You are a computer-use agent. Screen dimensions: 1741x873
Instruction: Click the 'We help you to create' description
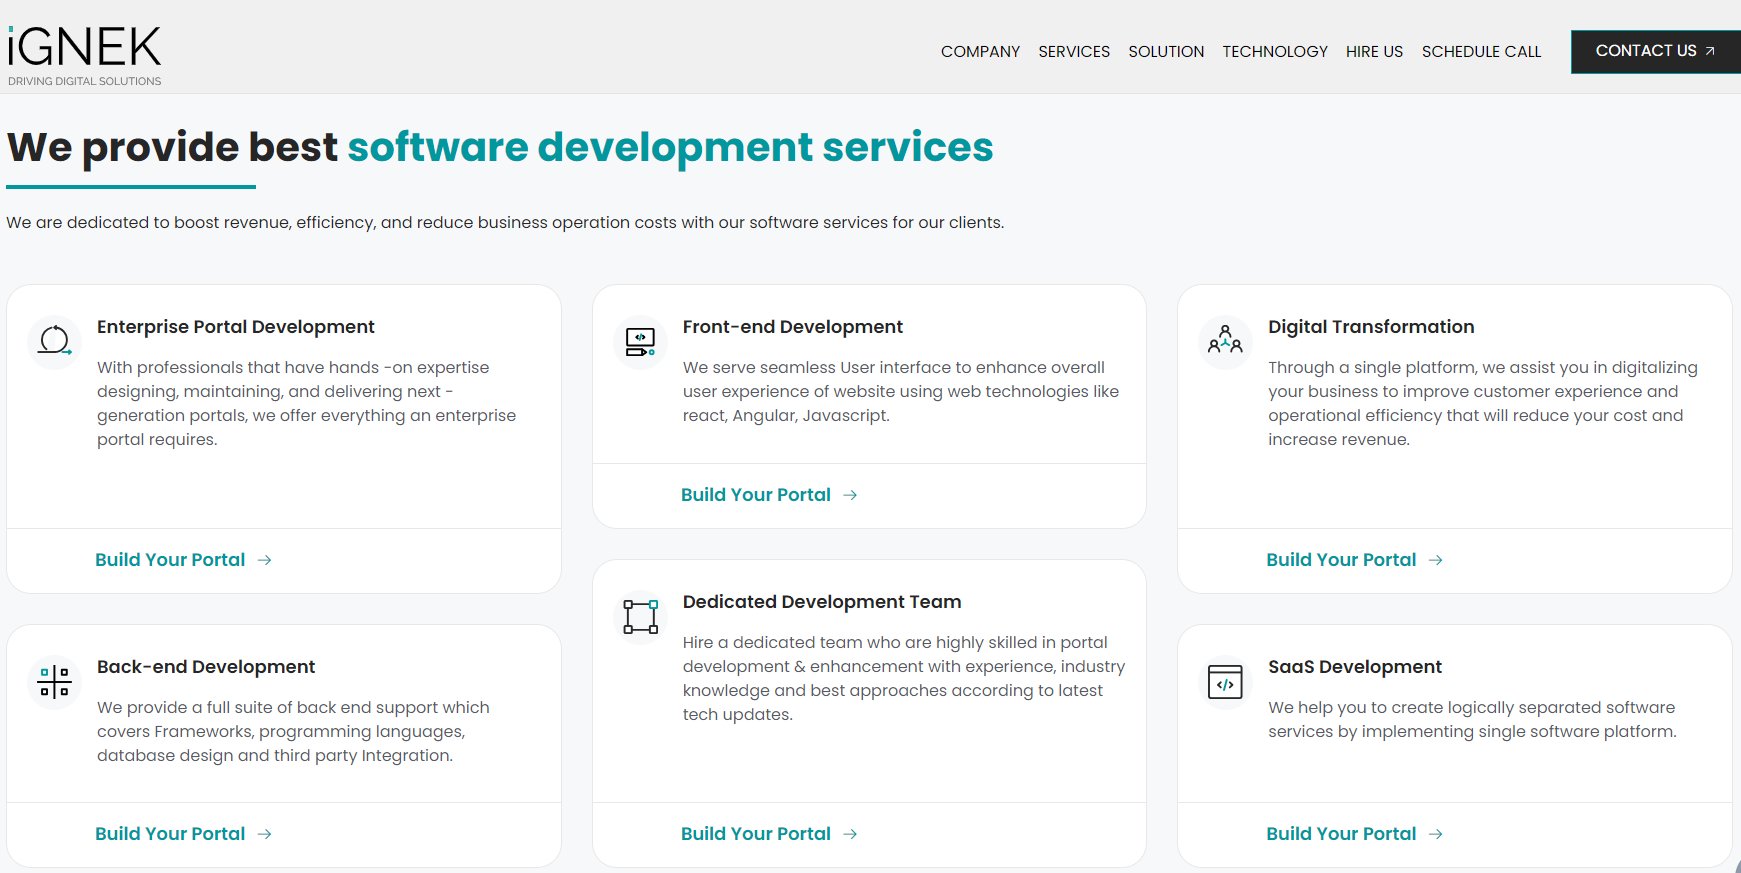(1472, 719)
